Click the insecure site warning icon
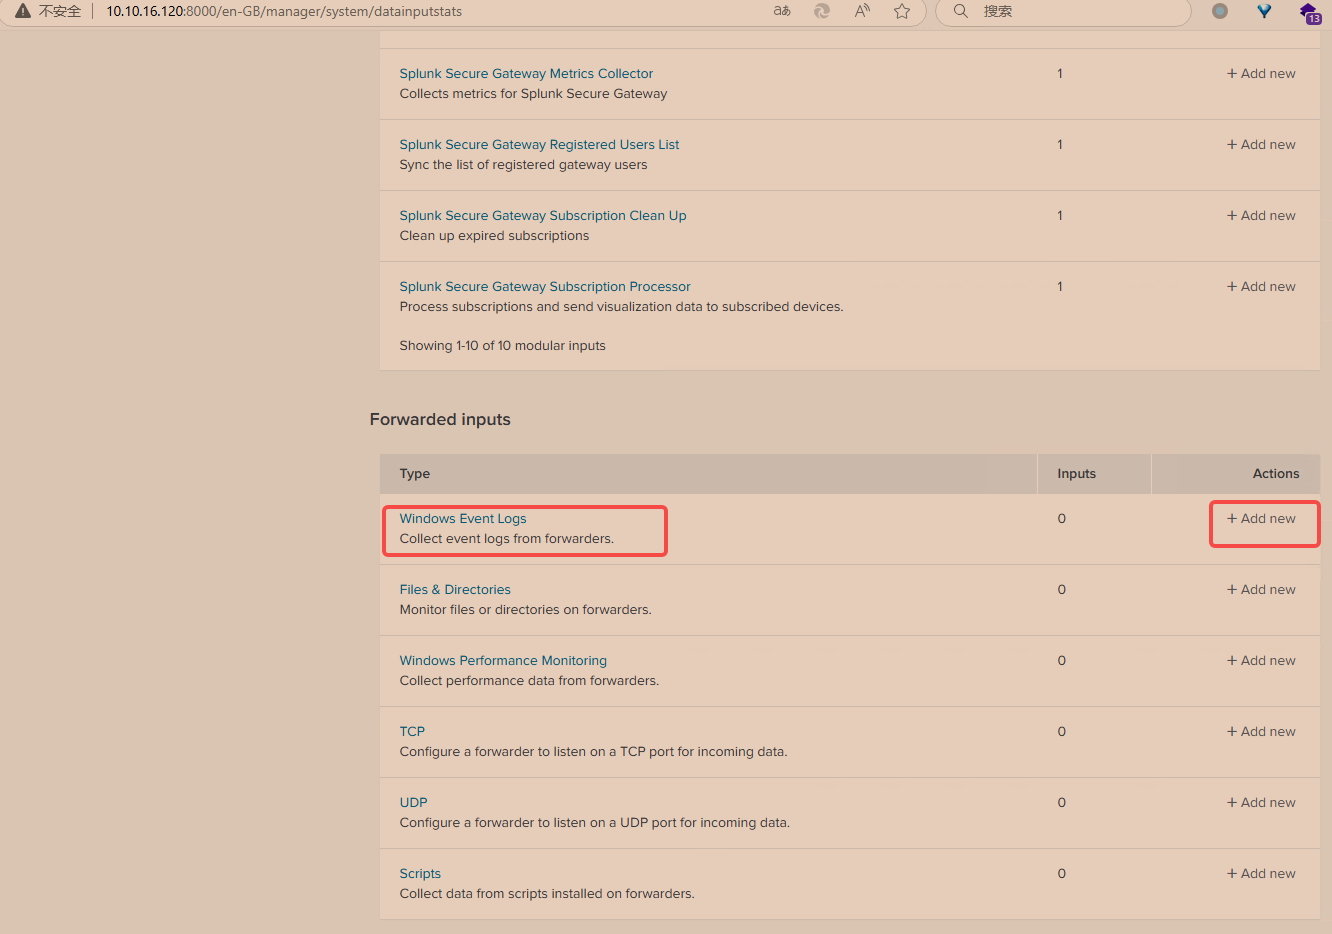Image resolution: width=1332 pixels, height=934 pixels. (23, 11)
